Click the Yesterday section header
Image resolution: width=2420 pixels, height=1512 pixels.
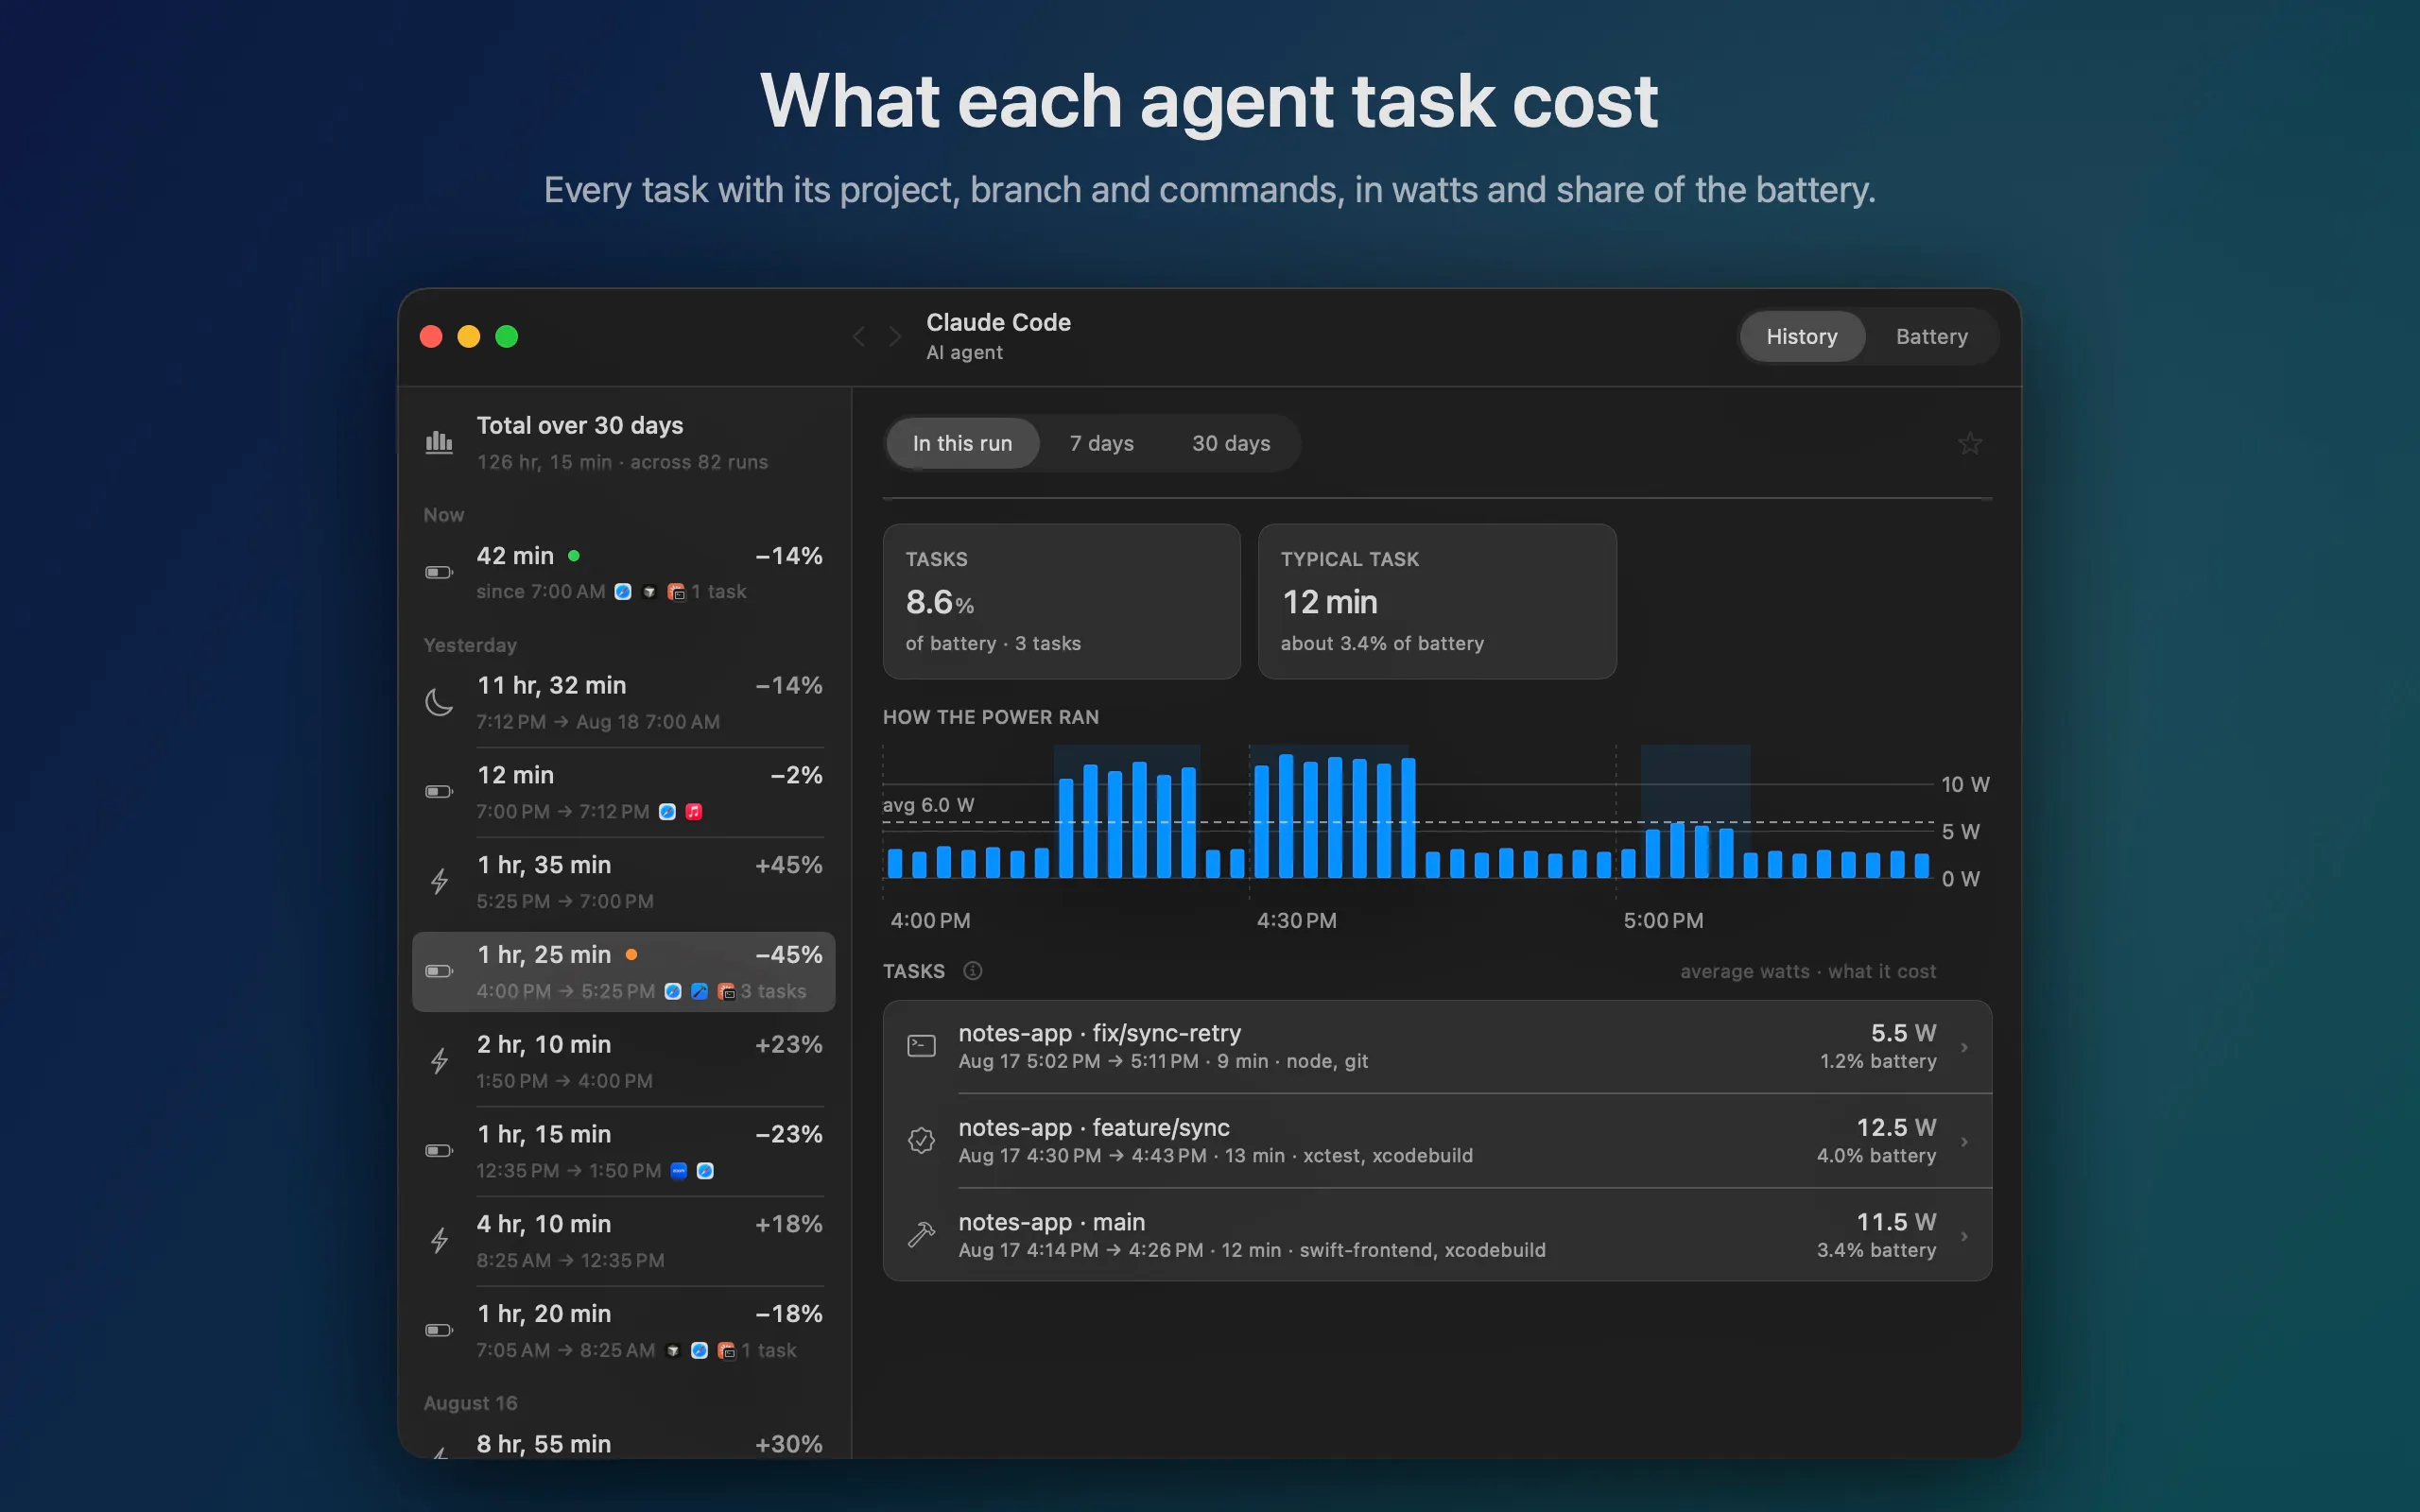pos(470,645)
